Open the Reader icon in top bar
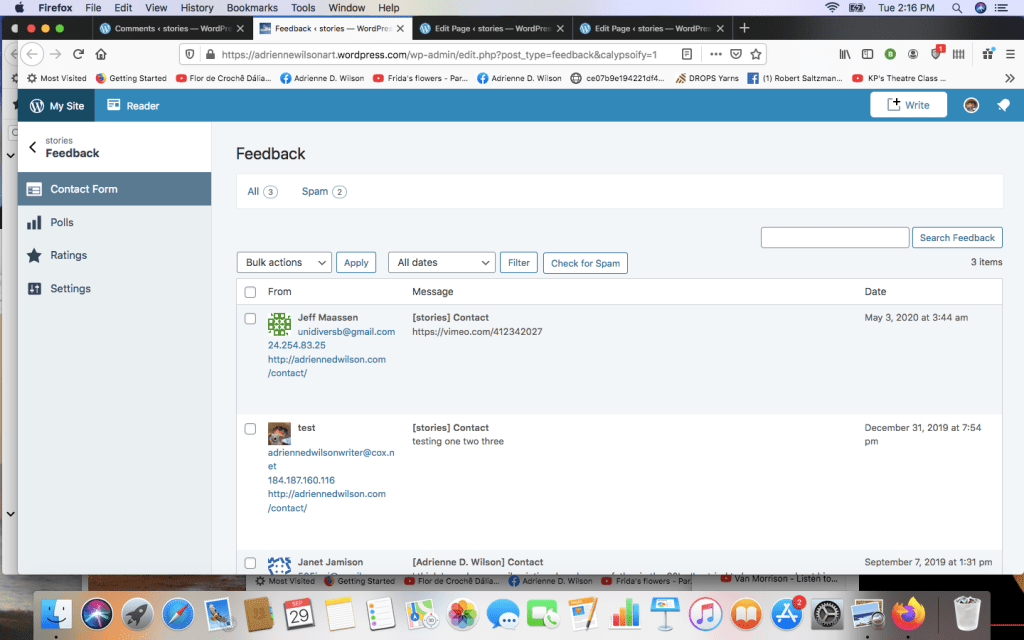Screen dimensions: 1024x640 (x=115, y=105)
